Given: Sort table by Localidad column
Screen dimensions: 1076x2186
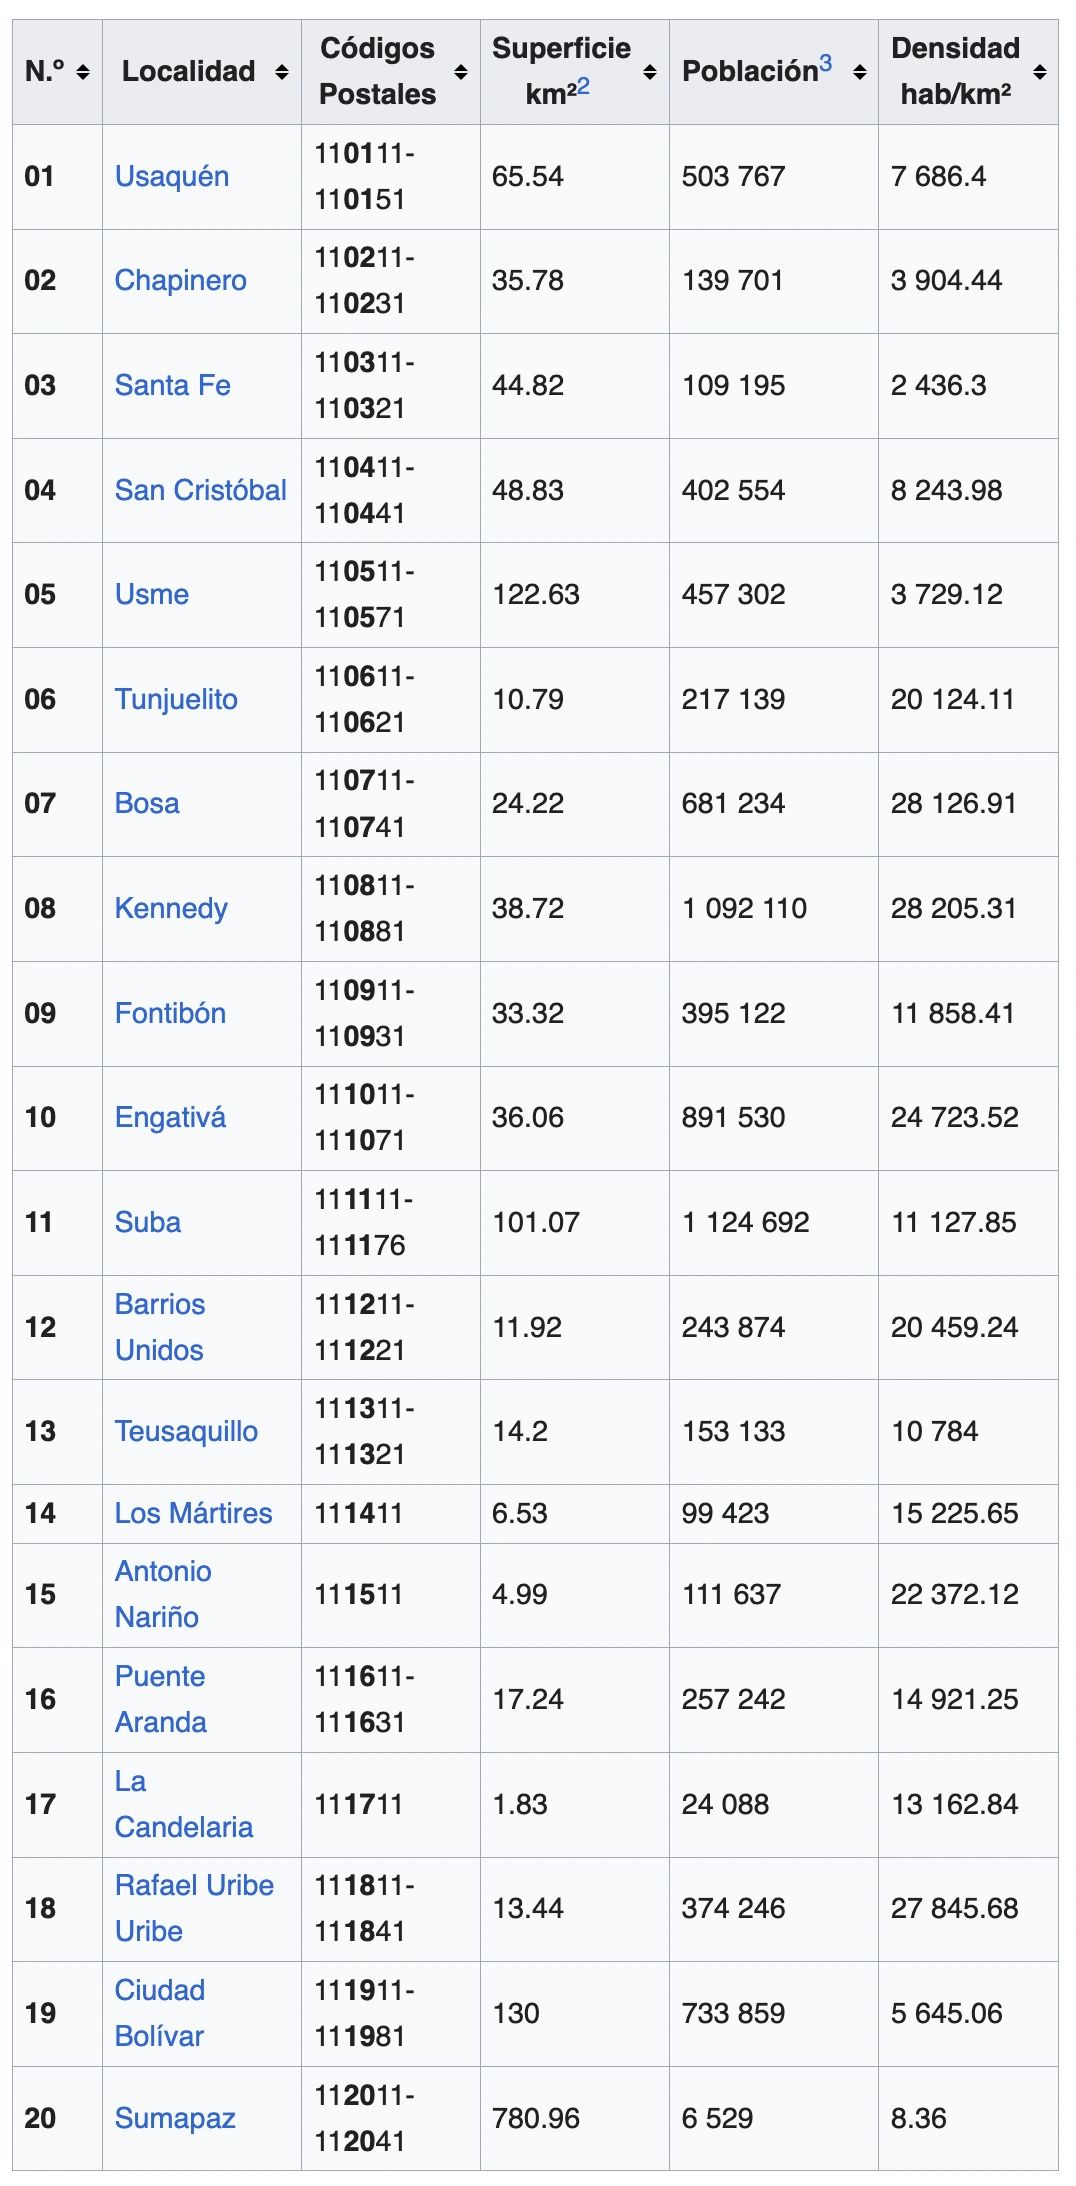Looking at the screenshot, I should click(x=282, y=72).
